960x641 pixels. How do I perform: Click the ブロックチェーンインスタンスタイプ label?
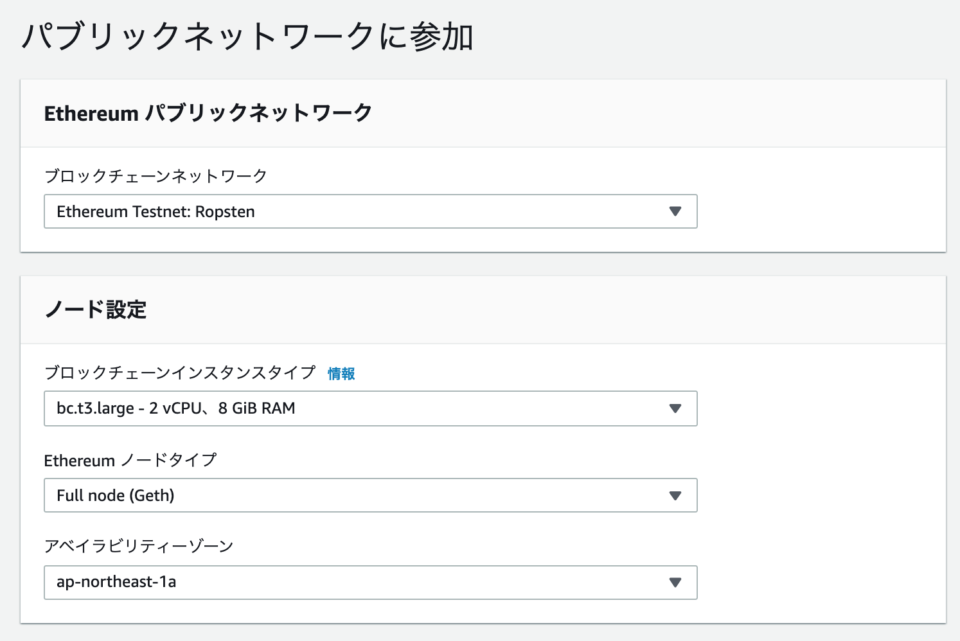pos(180,372)
